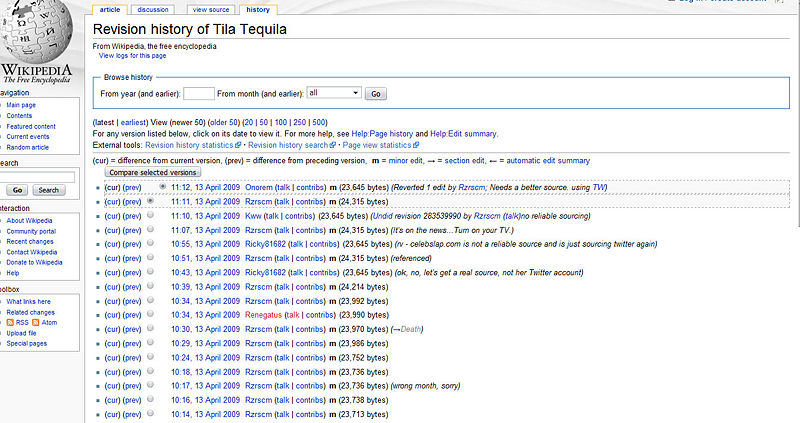The width and height of the screenshot is (800, 423).
Task: Show 500 revisions per page link
Action: point(319,120)
